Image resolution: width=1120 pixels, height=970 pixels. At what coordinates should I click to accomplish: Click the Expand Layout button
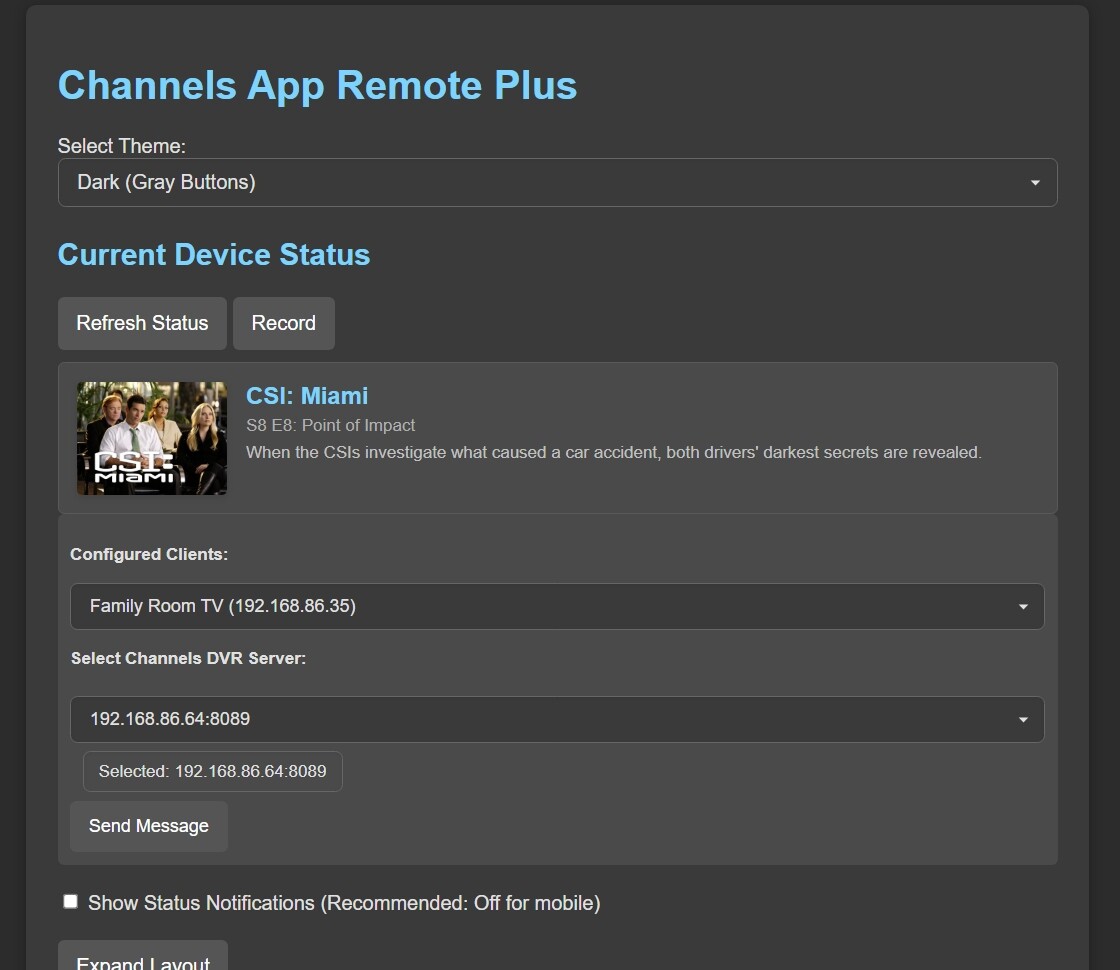point(143,959)
